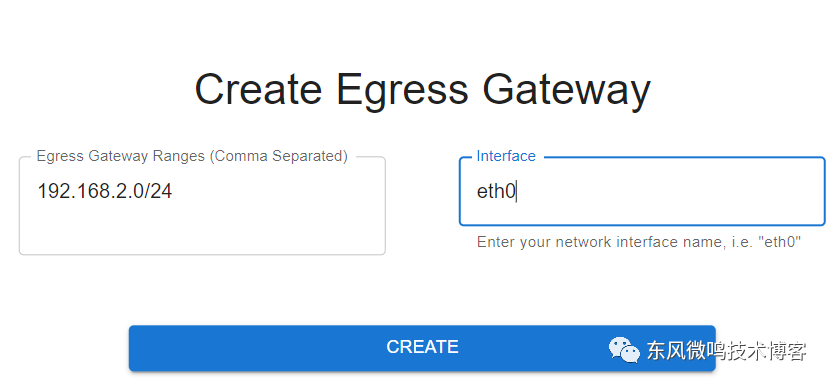Click the word "Gateway" in the page heading
This screenshot has height=387, width=833.
click(566, 89)
